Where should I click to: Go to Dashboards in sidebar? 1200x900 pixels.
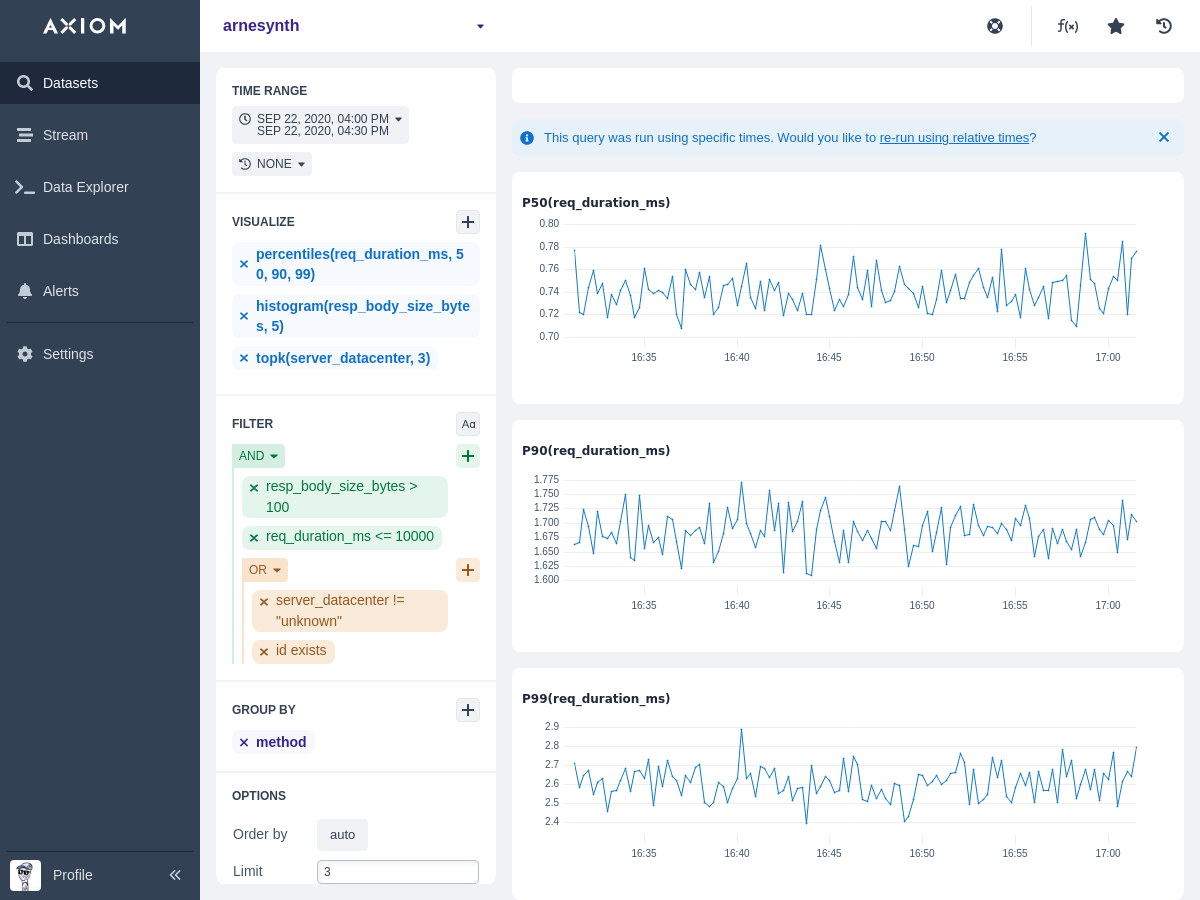pyautogui.click(x=80, y=239)
